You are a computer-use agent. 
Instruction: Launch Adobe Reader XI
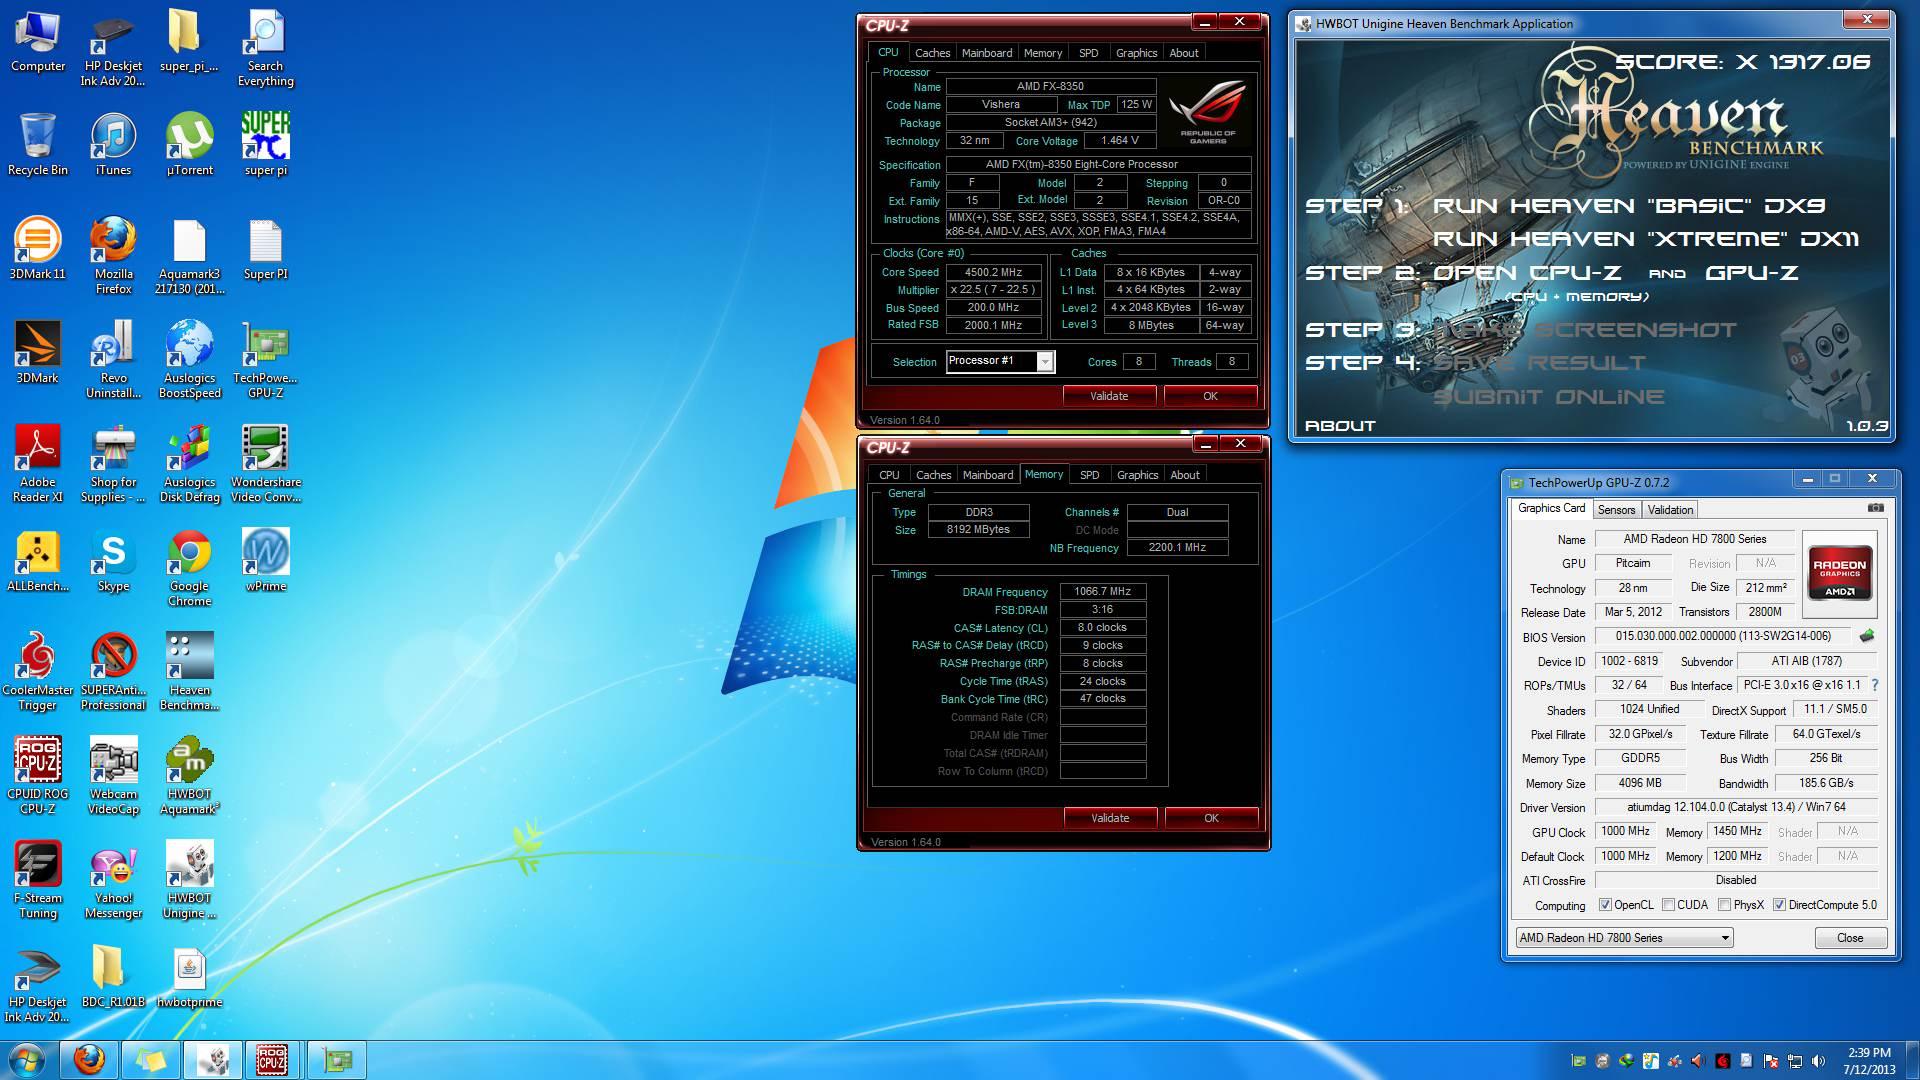pyautogui.click(x=37, y=465)
